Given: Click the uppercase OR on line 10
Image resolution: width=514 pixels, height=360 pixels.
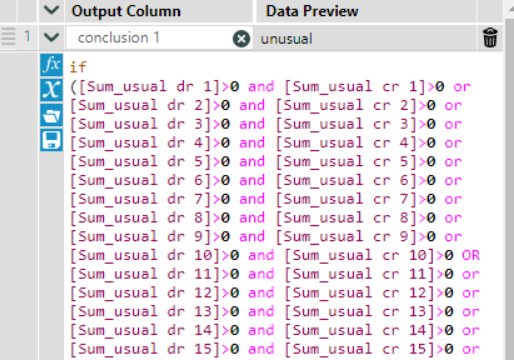Looking at the screenshot, I should tap(471, 255).
